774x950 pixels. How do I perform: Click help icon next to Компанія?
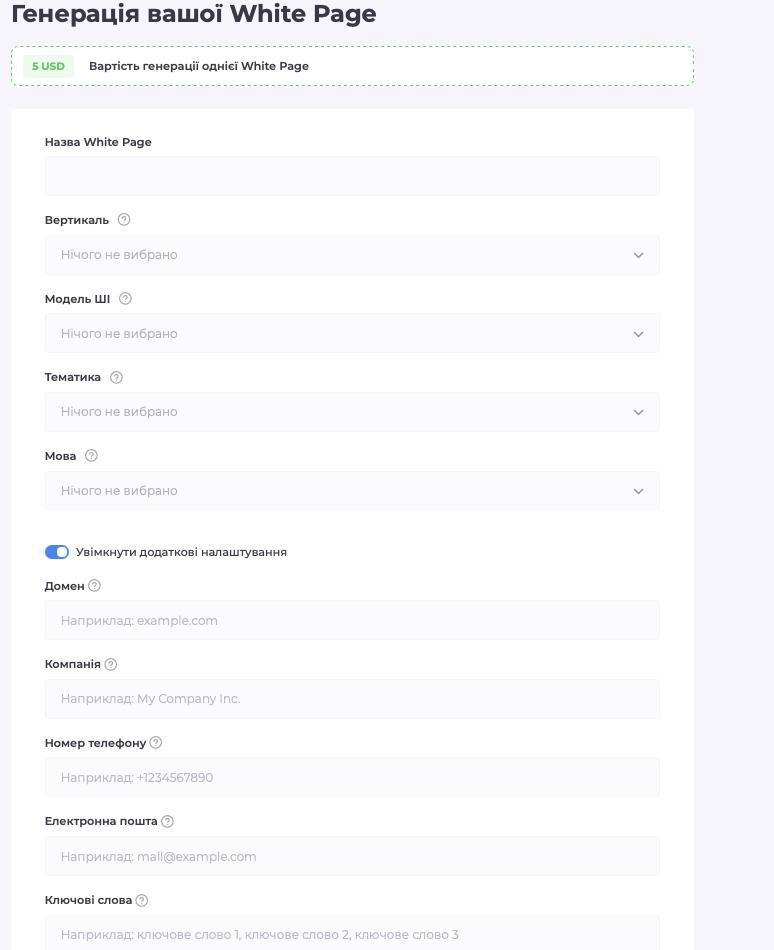pos(110,665)
